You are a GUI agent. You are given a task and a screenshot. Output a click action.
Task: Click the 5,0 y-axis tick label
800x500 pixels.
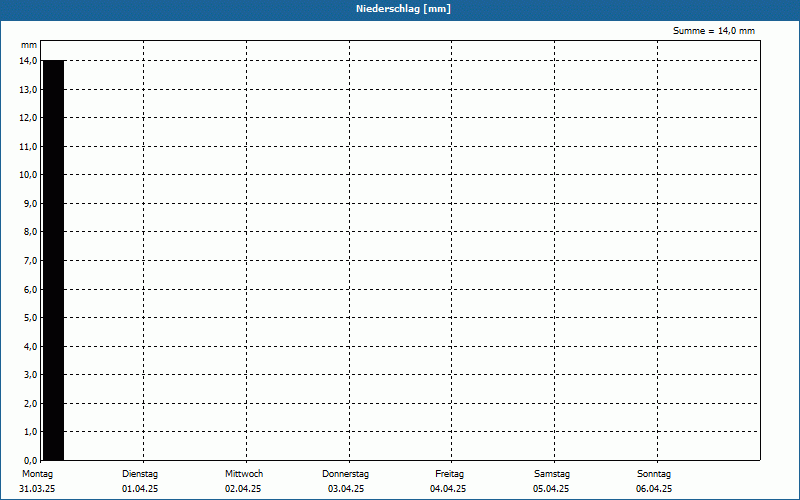coord(30,318)
